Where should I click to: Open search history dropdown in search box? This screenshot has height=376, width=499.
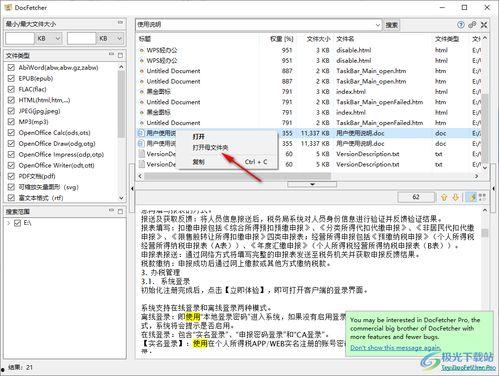click(x=377, y=25)
